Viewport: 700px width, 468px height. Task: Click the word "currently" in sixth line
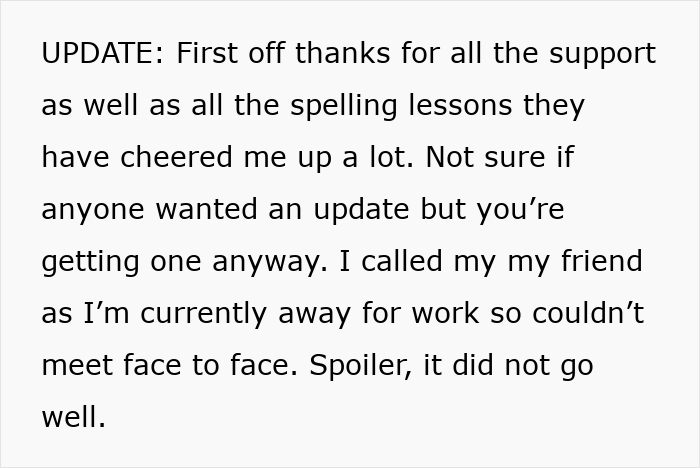(203, 315)
